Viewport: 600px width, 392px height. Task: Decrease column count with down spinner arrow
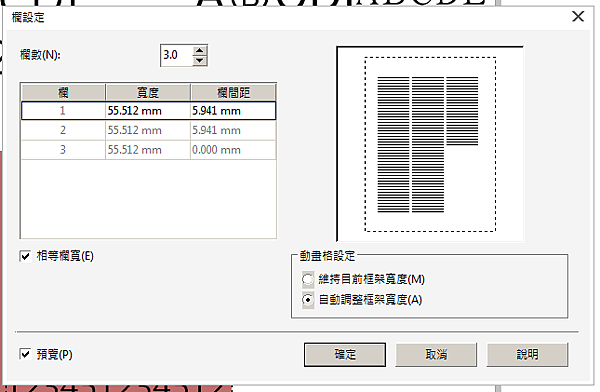[199, 60]
